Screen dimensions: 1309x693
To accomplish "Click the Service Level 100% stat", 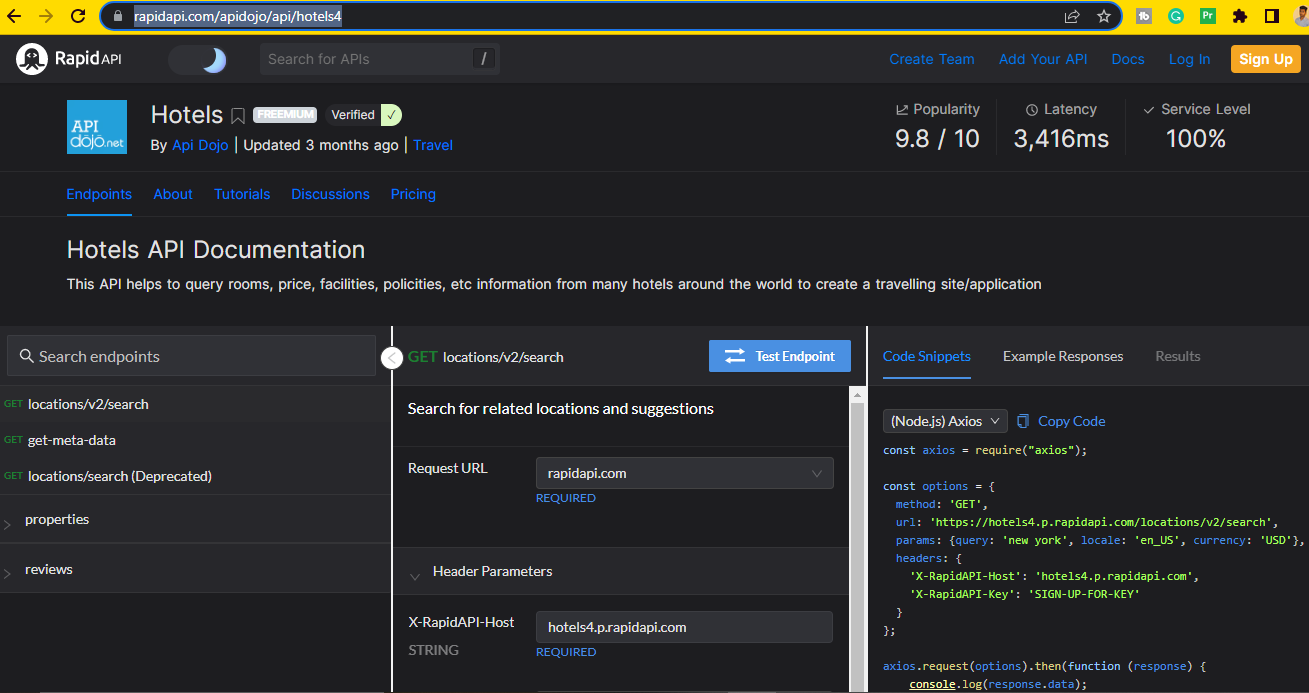I will (x=1196, y=125).
